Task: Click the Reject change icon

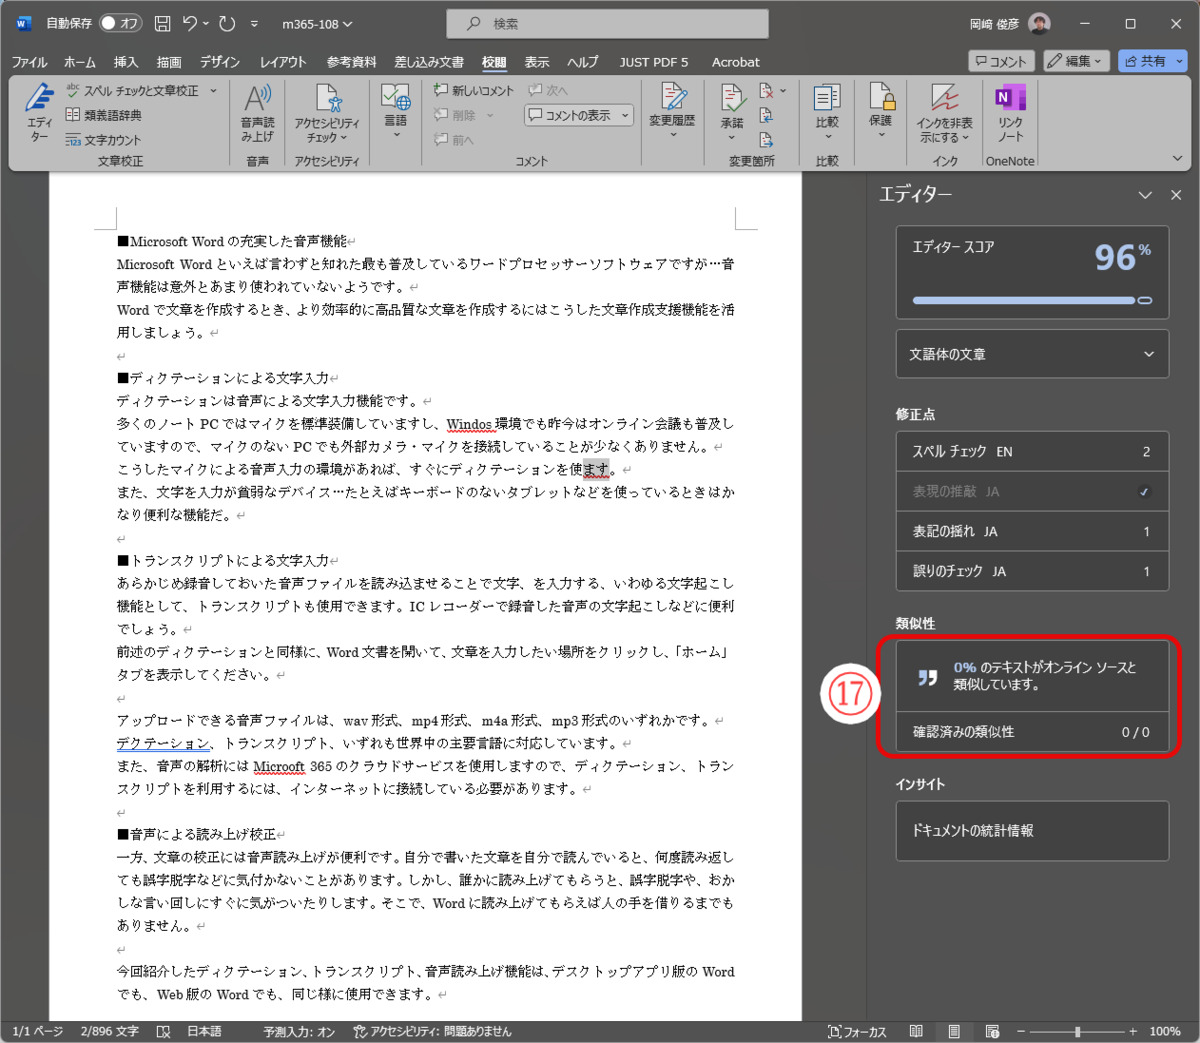Action: (x=766, y=91)
